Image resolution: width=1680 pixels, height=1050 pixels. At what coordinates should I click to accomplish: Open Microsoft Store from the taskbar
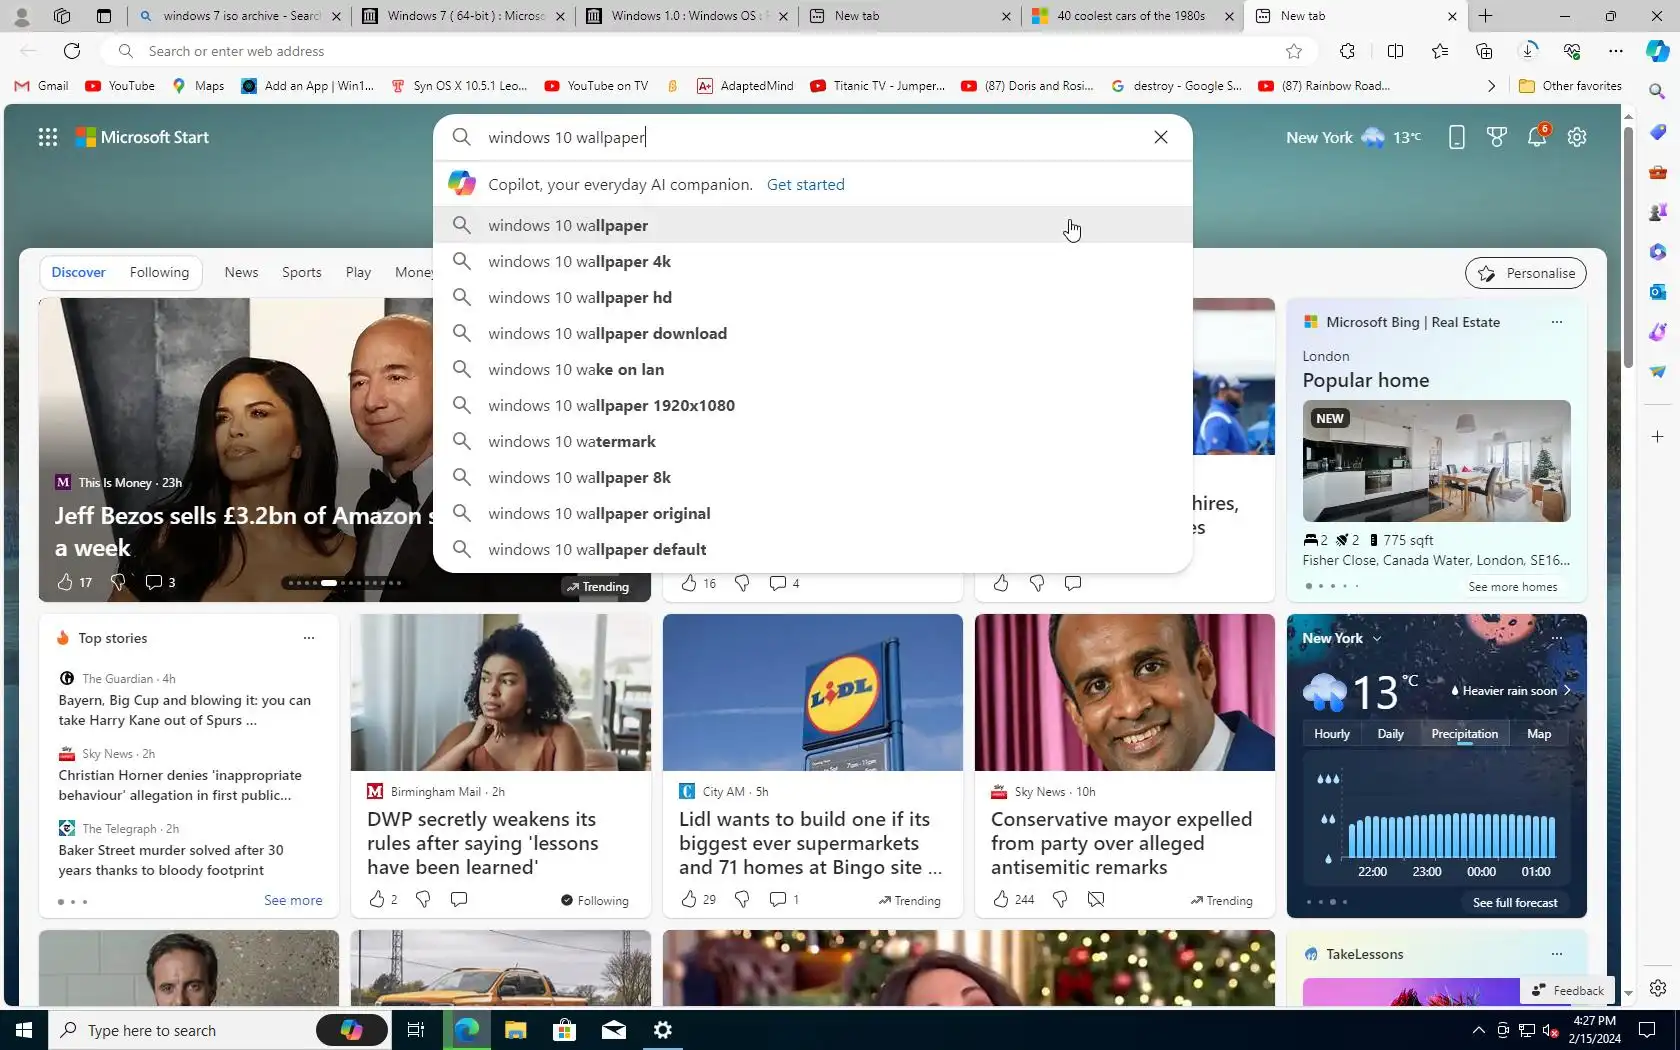click(564, 1030)
